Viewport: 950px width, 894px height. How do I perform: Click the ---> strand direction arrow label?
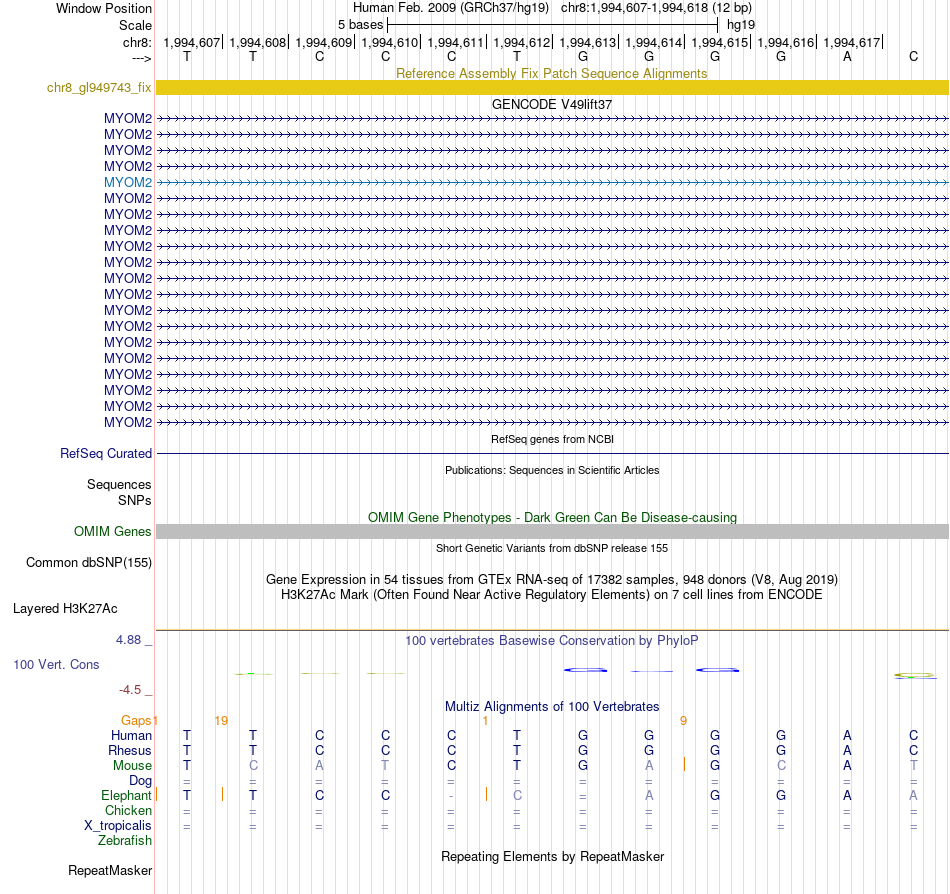click(141, 58)
